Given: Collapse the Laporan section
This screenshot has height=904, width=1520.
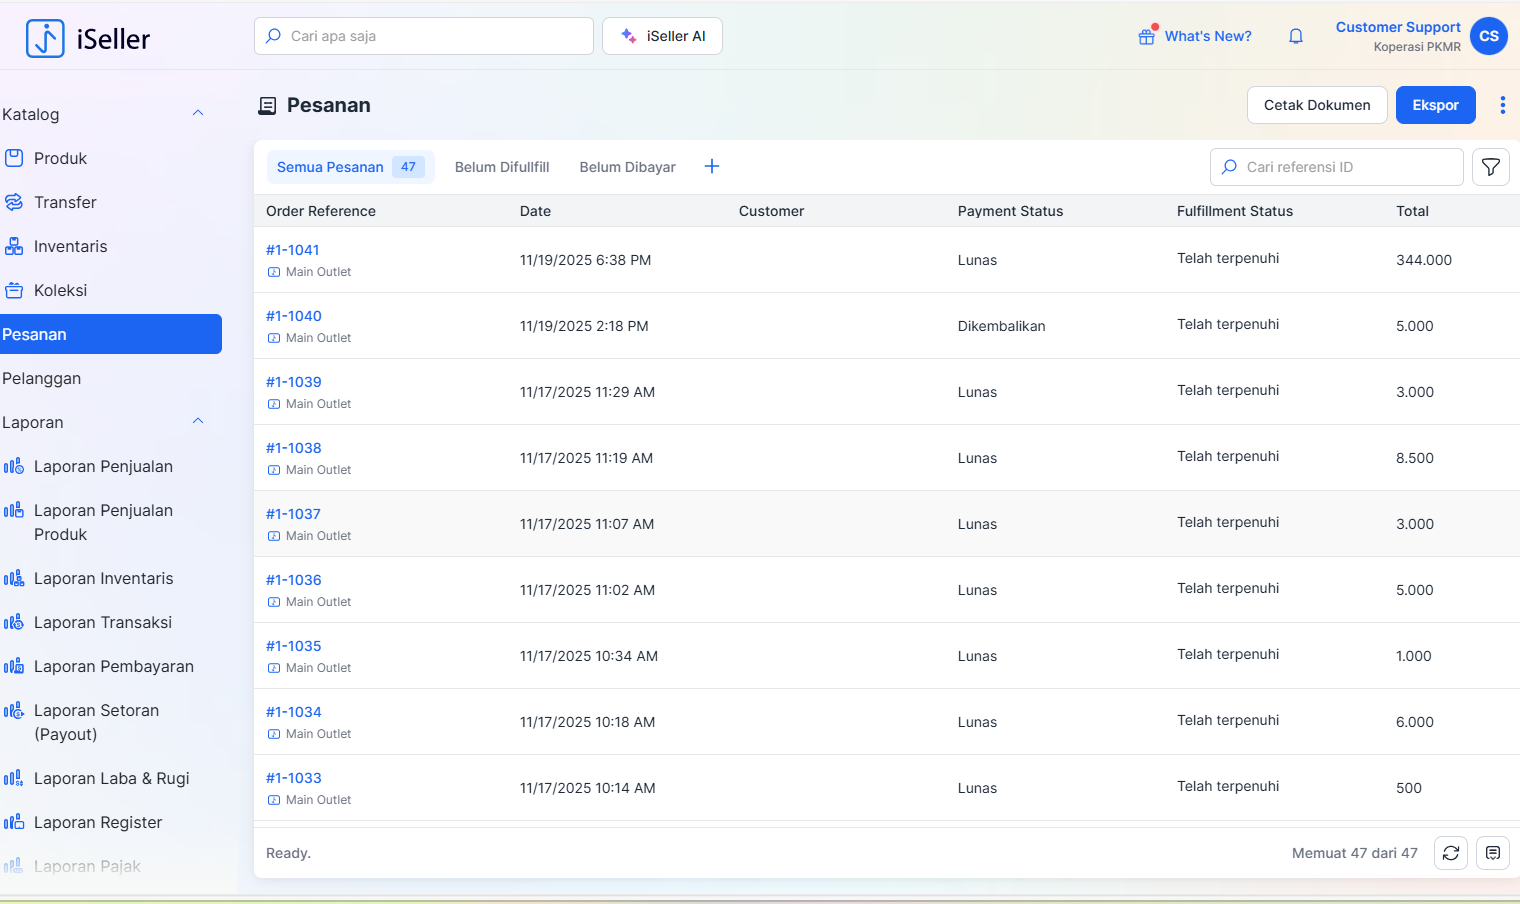Looking at the screenshot, I should point(198,422).
